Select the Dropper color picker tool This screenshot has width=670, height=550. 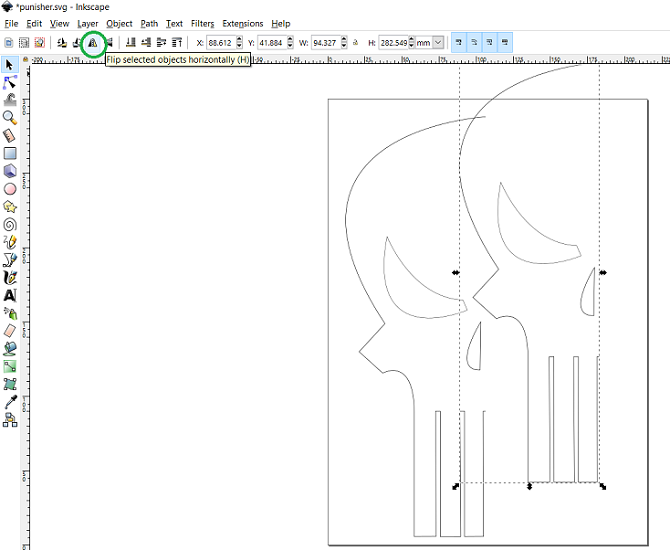(10, 402)
